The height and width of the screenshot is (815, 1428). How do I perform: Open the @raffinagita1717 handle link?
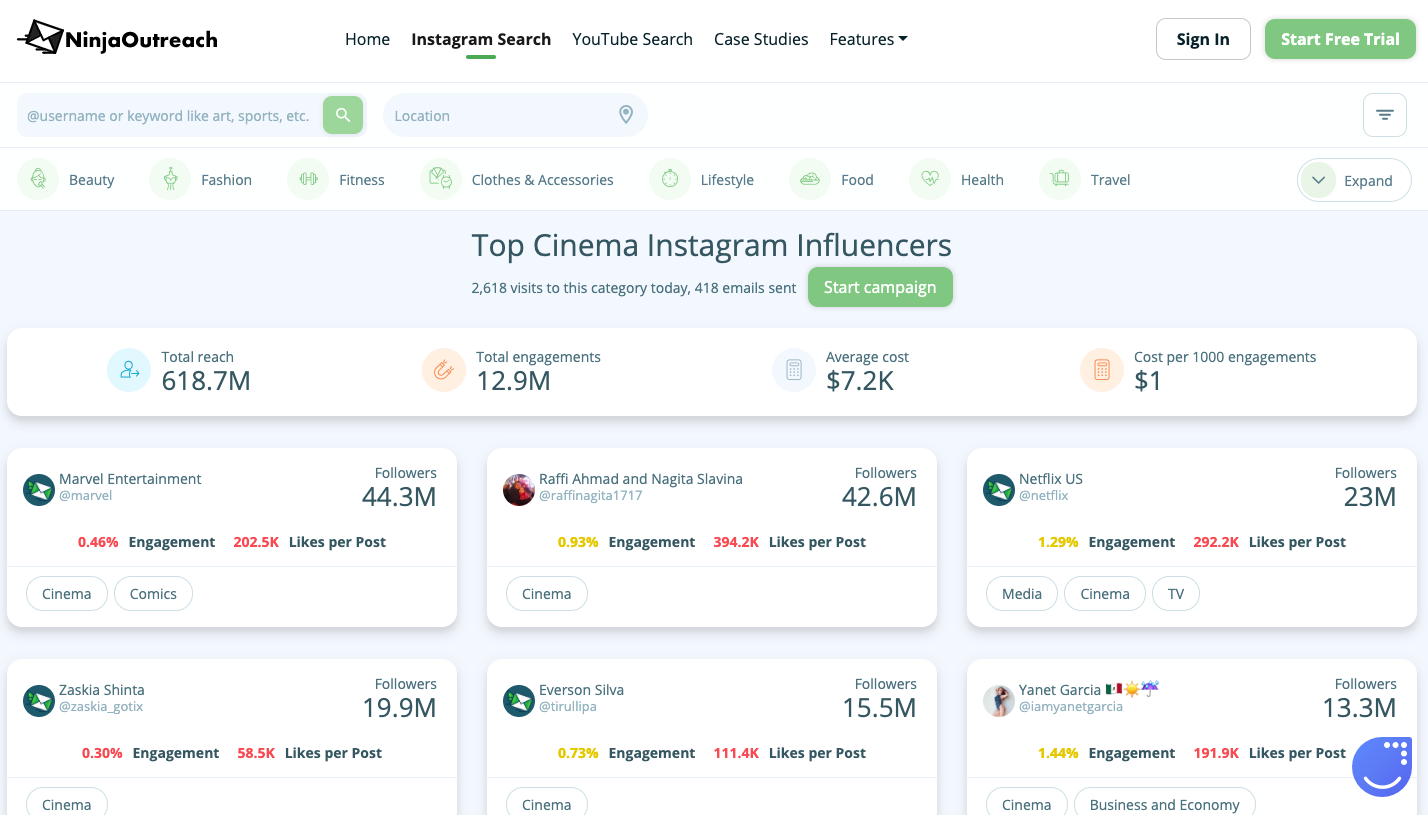click(591, 496)
